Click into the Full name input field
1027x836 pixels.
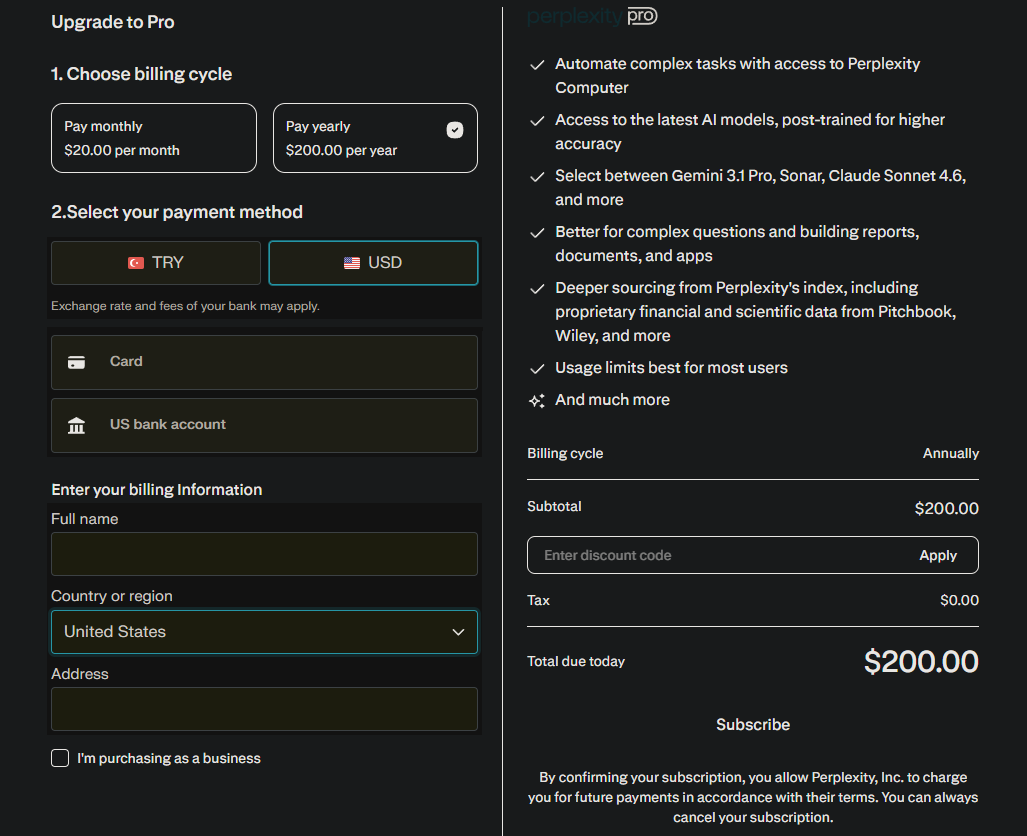click(264, 554)
